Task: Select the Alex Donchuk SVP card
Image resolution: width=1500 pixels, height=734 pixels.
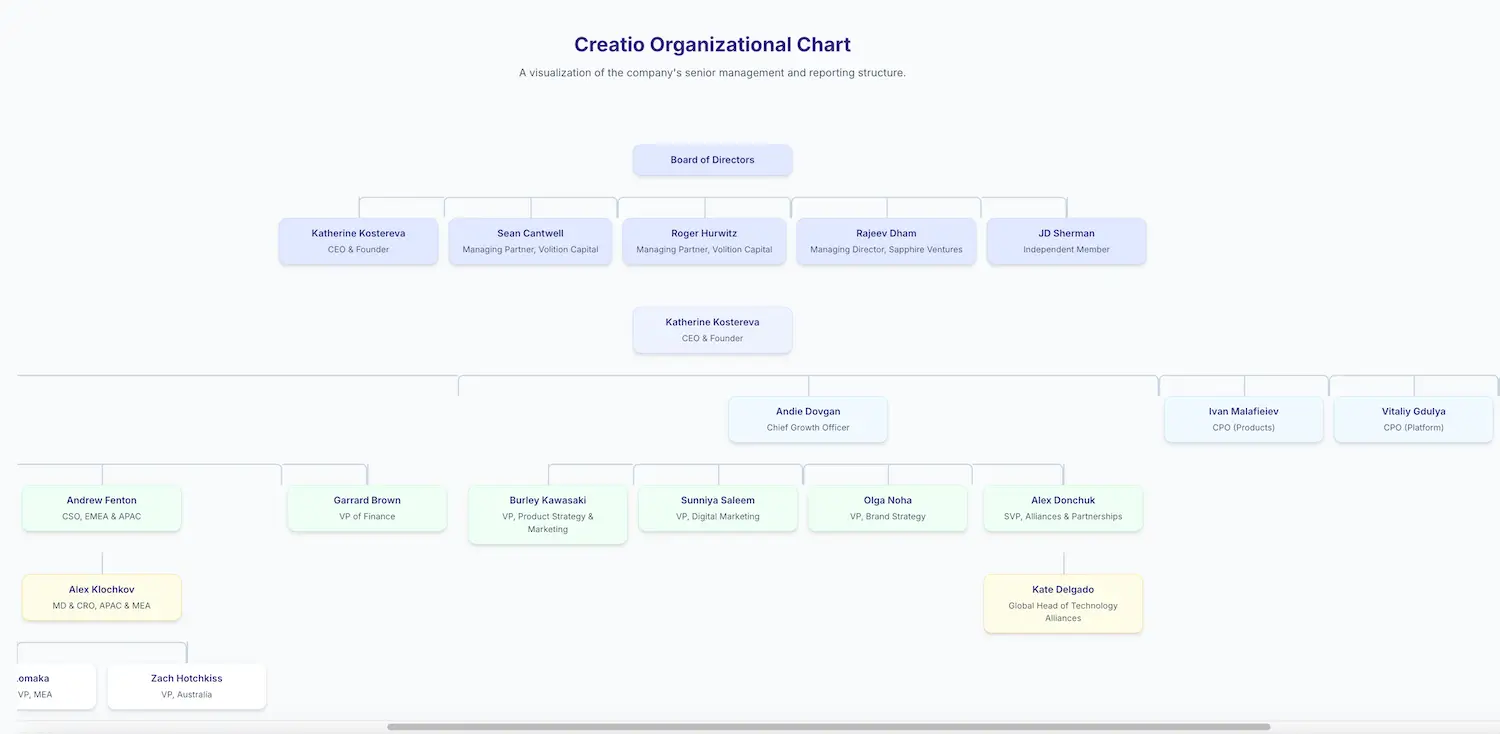Action: tap(1063, 508)
